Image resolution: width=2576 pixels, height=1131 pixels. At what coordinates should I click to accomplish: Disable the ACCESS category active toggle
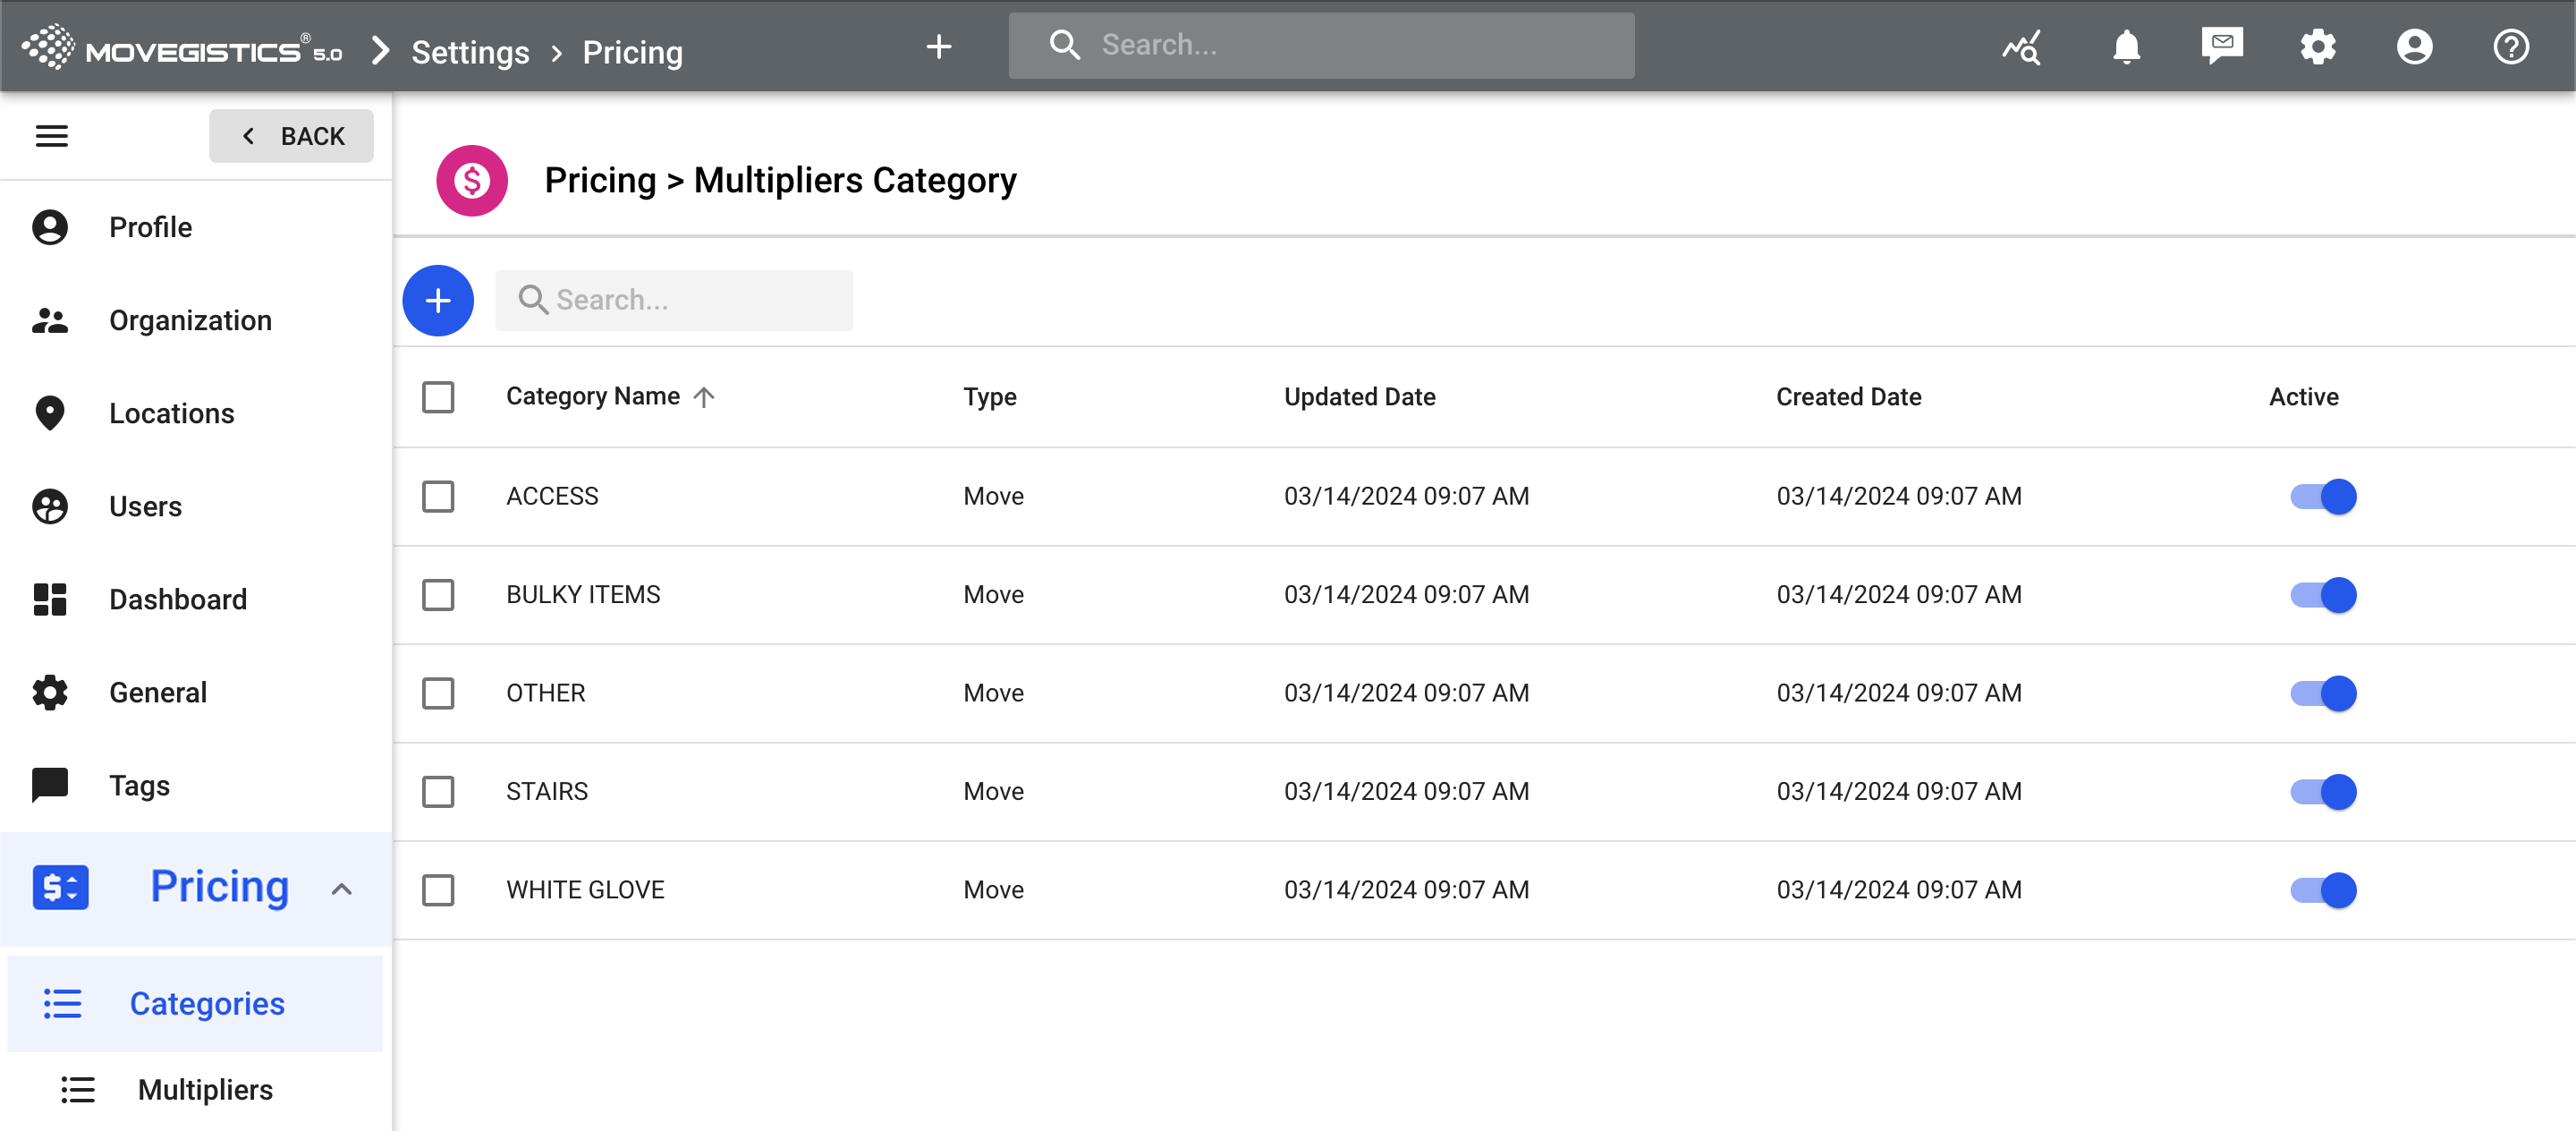point(2322,496)
